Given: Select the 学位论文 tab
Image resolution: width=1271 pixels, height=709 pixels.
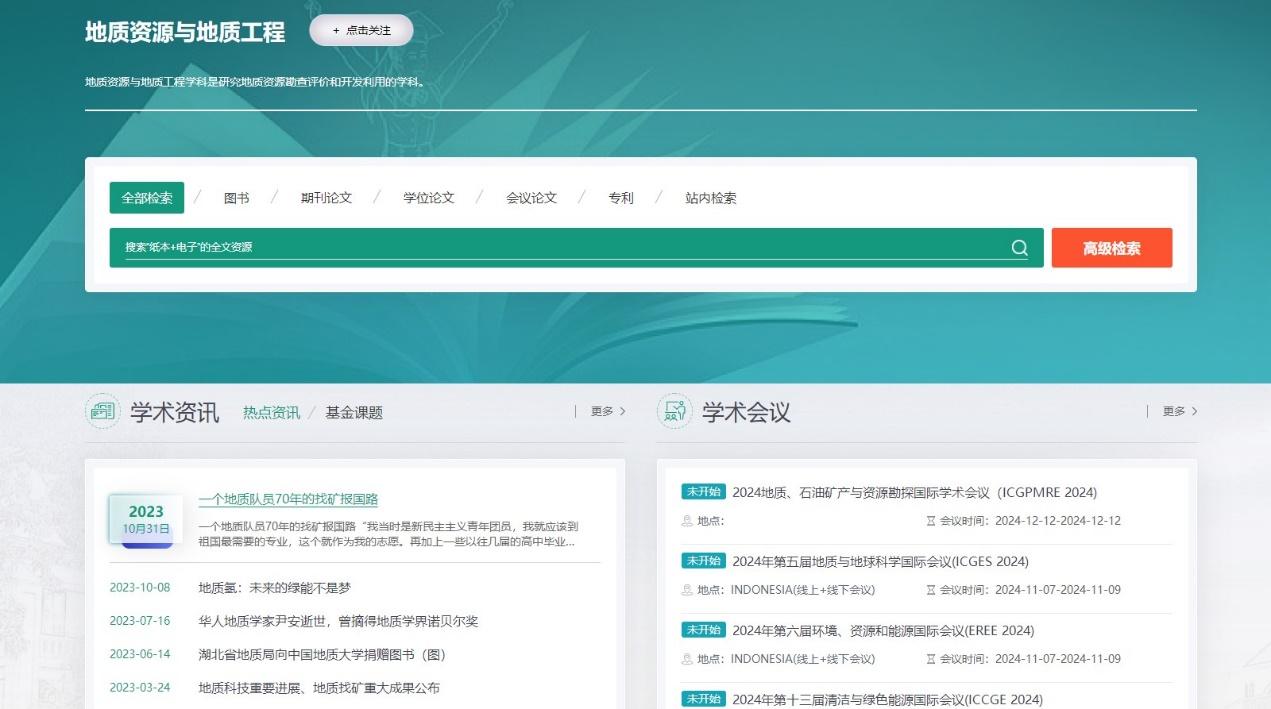Looking at the screenshot, I should click(429, 198).
